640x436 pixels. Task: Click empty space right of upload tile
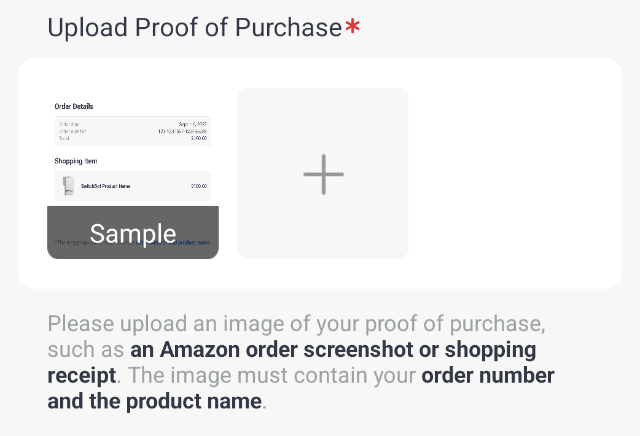click(x=510, y=174)
